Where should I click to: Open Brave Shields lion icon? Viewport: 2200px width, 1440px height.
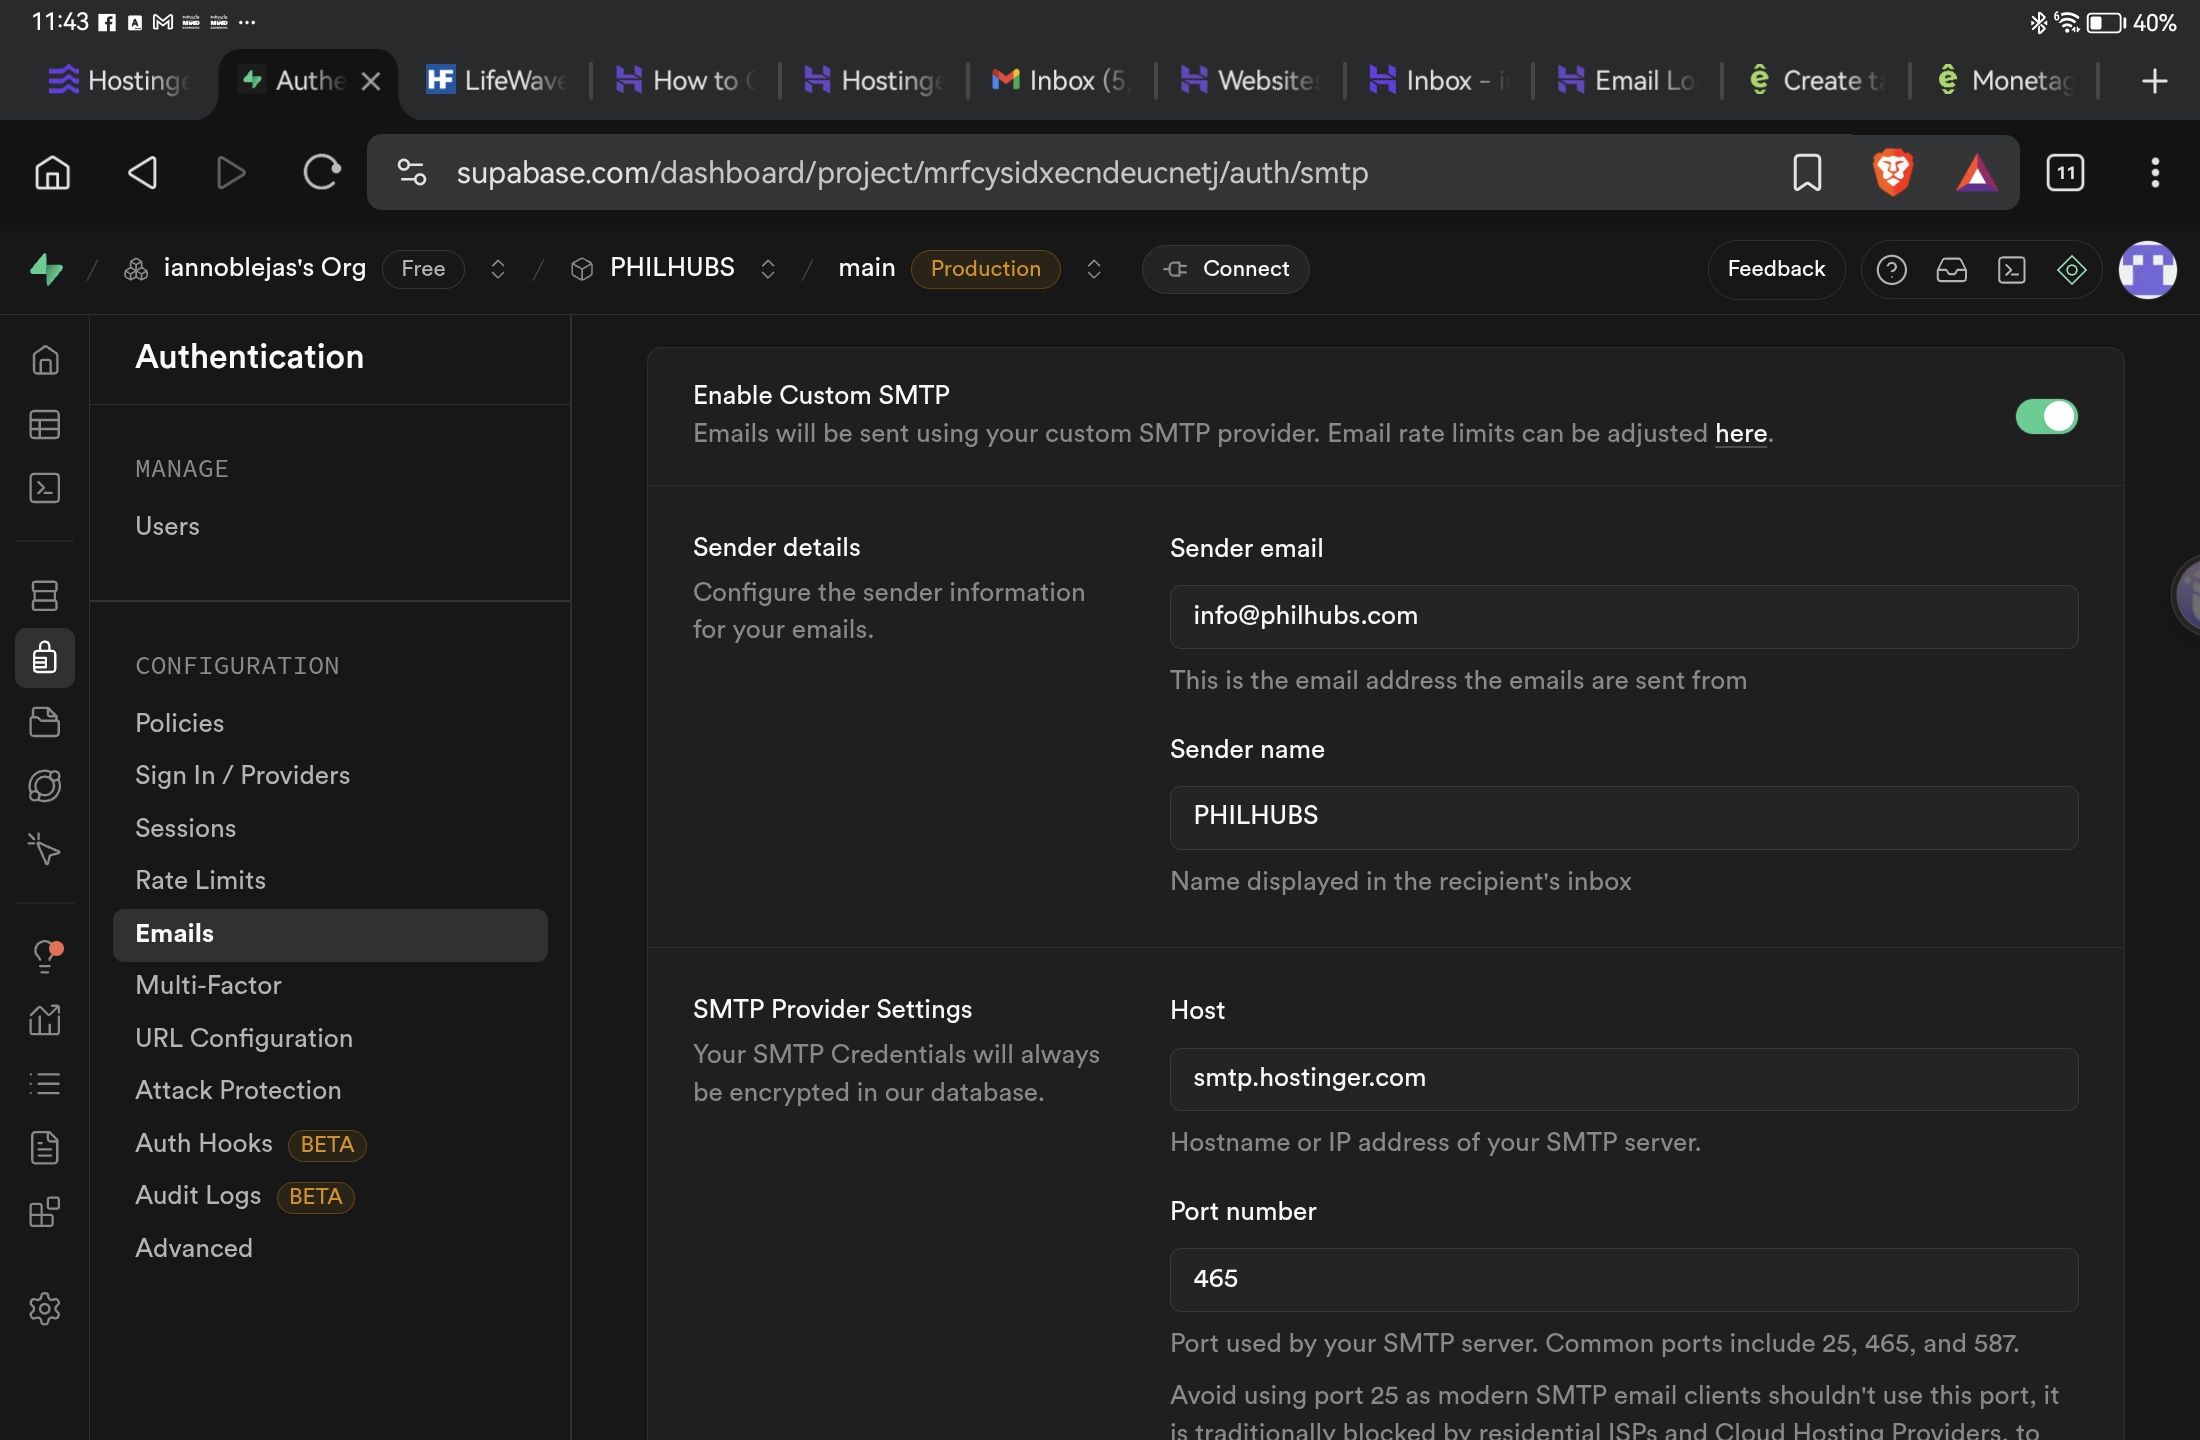pyautogui.click(x=1892, y=173)
